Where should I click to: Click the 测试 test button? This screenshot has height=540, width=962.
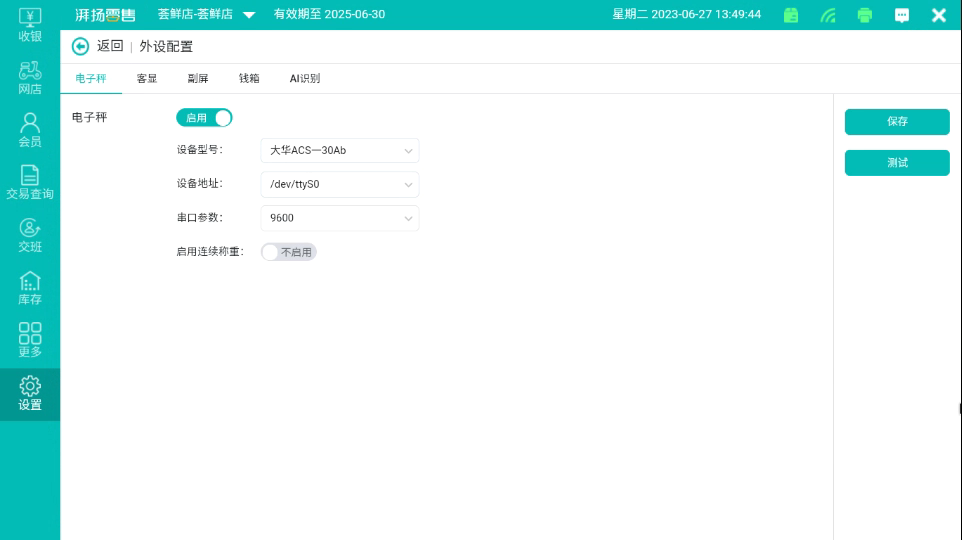(897, 163)
